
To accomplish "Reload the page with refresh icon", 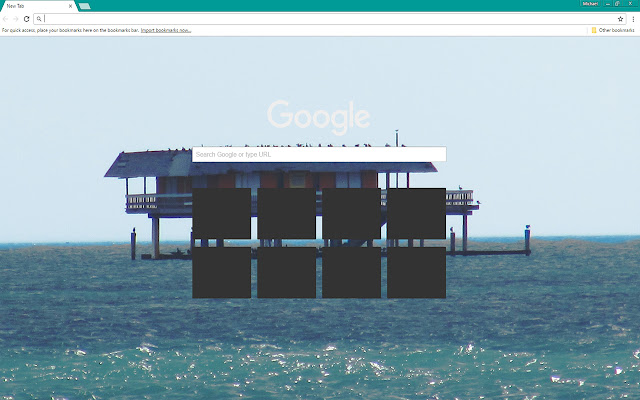I will (x=26, y=19).
